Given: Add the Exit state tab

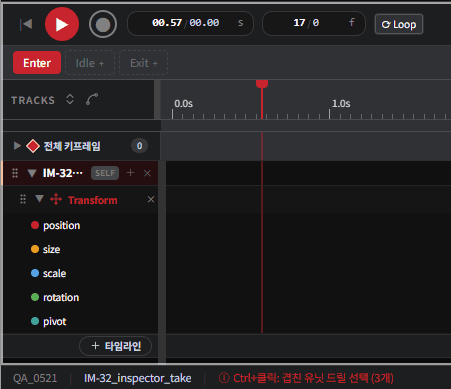Looking at the screenshot, I should click(143, 63).
